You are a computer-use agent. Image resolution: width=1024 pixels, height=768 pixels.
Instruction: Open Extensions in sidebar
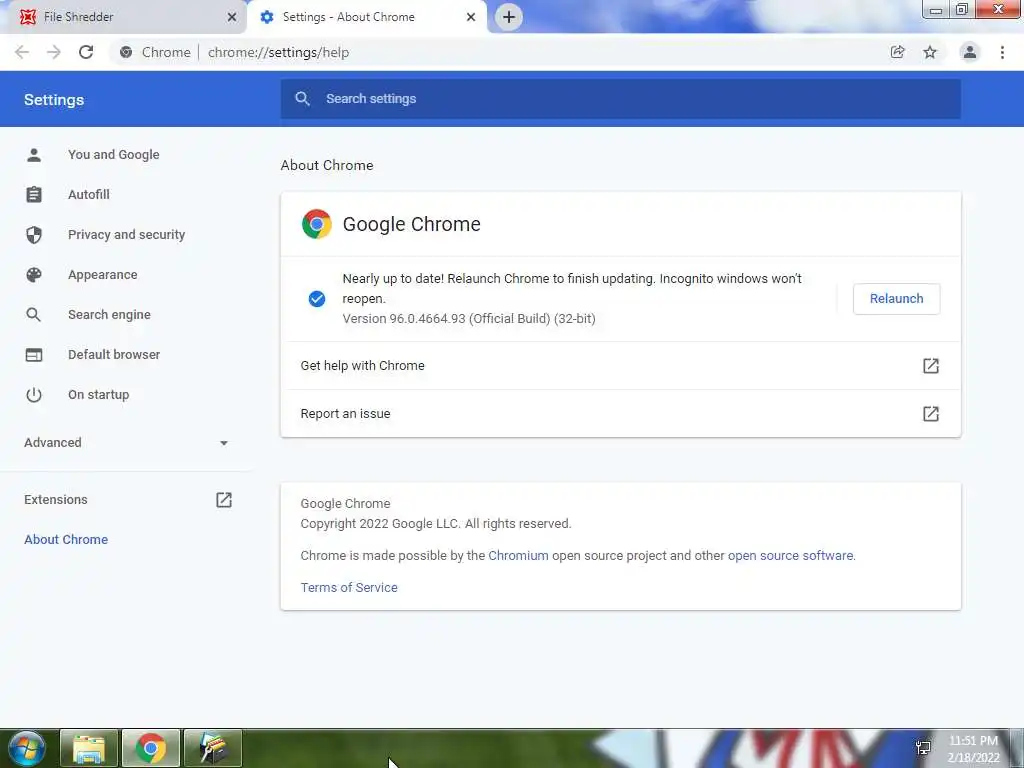pos(56,500)
